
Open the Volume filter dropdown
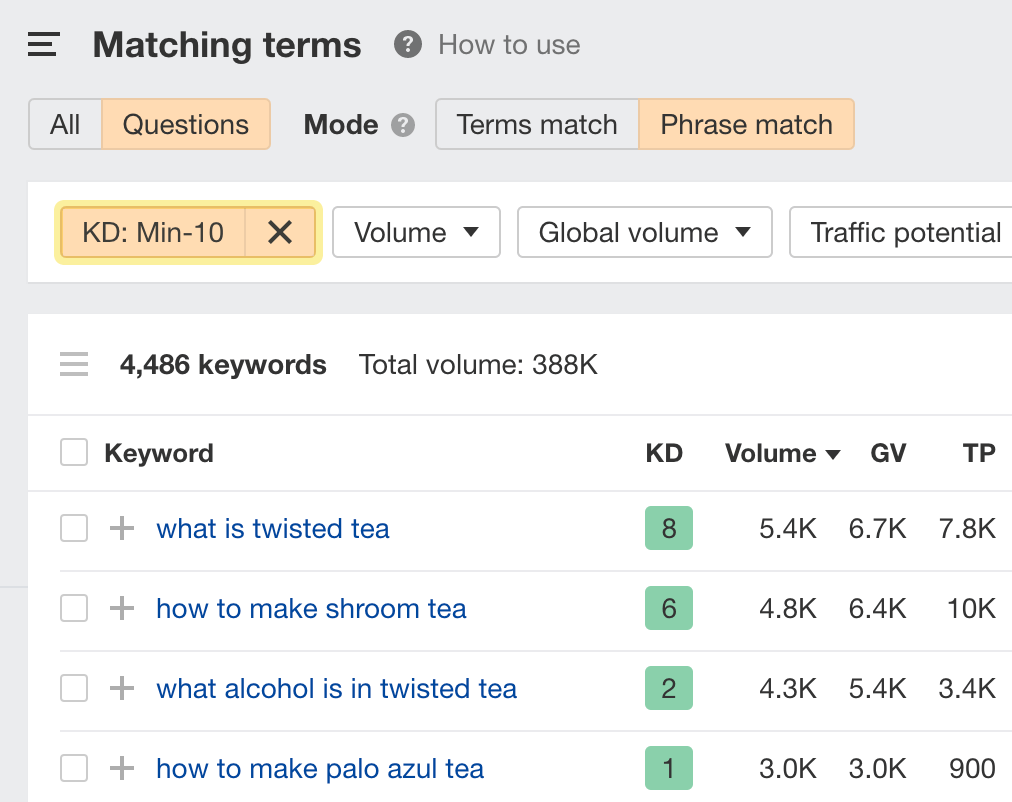(x=416, y=233)
